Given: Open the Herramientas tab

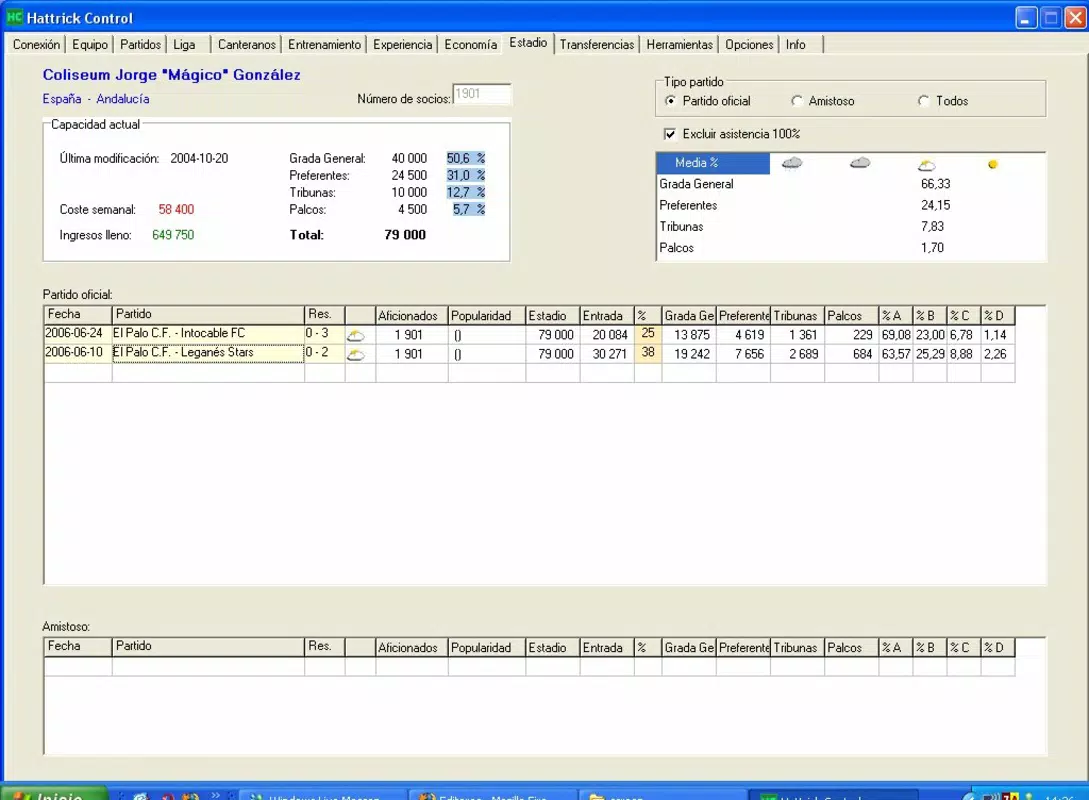Looking at the screenshot, I should [679, 44].
